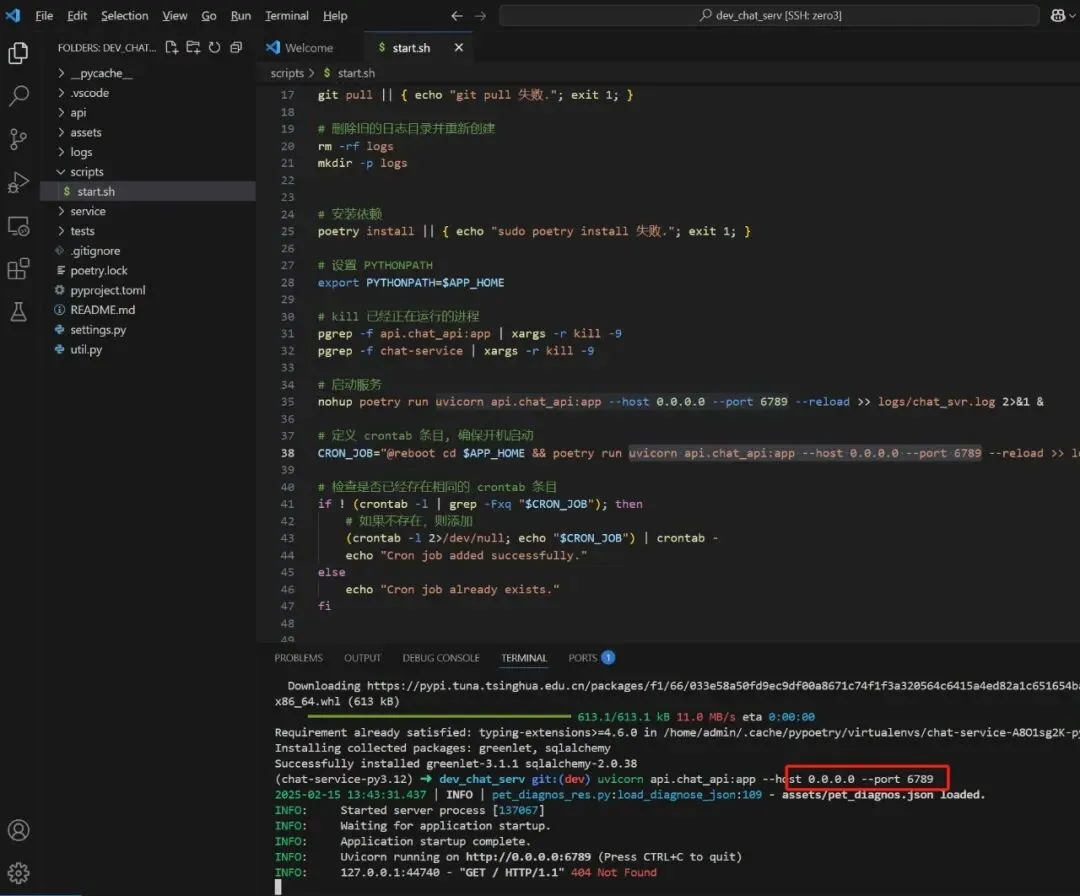
Task: Click "Cron job added successfully." code text
Action: click(x=484, y=555)
